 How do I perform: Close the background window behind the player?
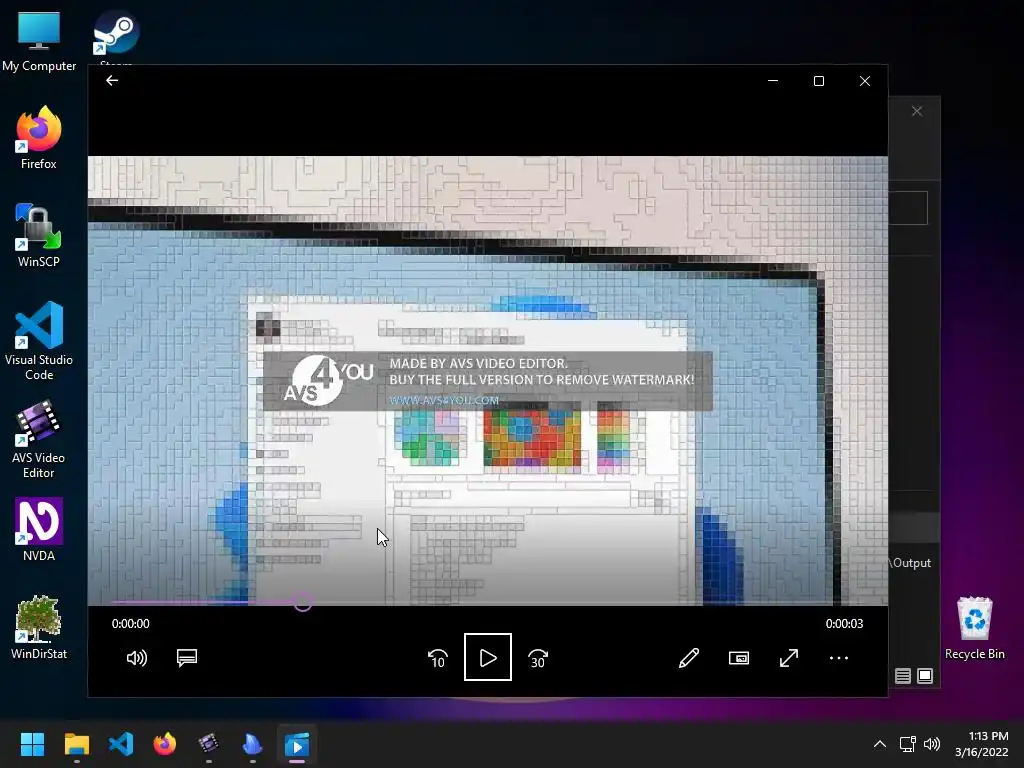tap(917, 111)
